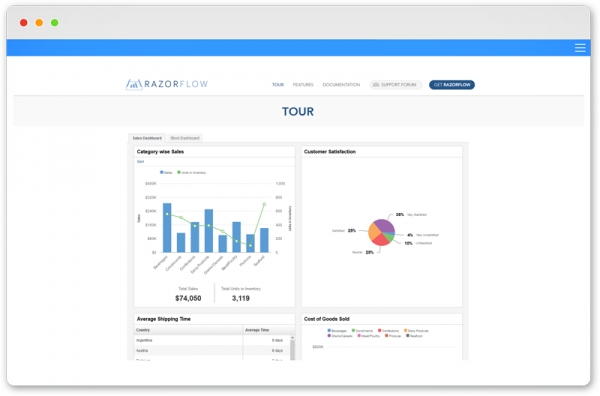Sort by the Country column header

tap(188, 330)
